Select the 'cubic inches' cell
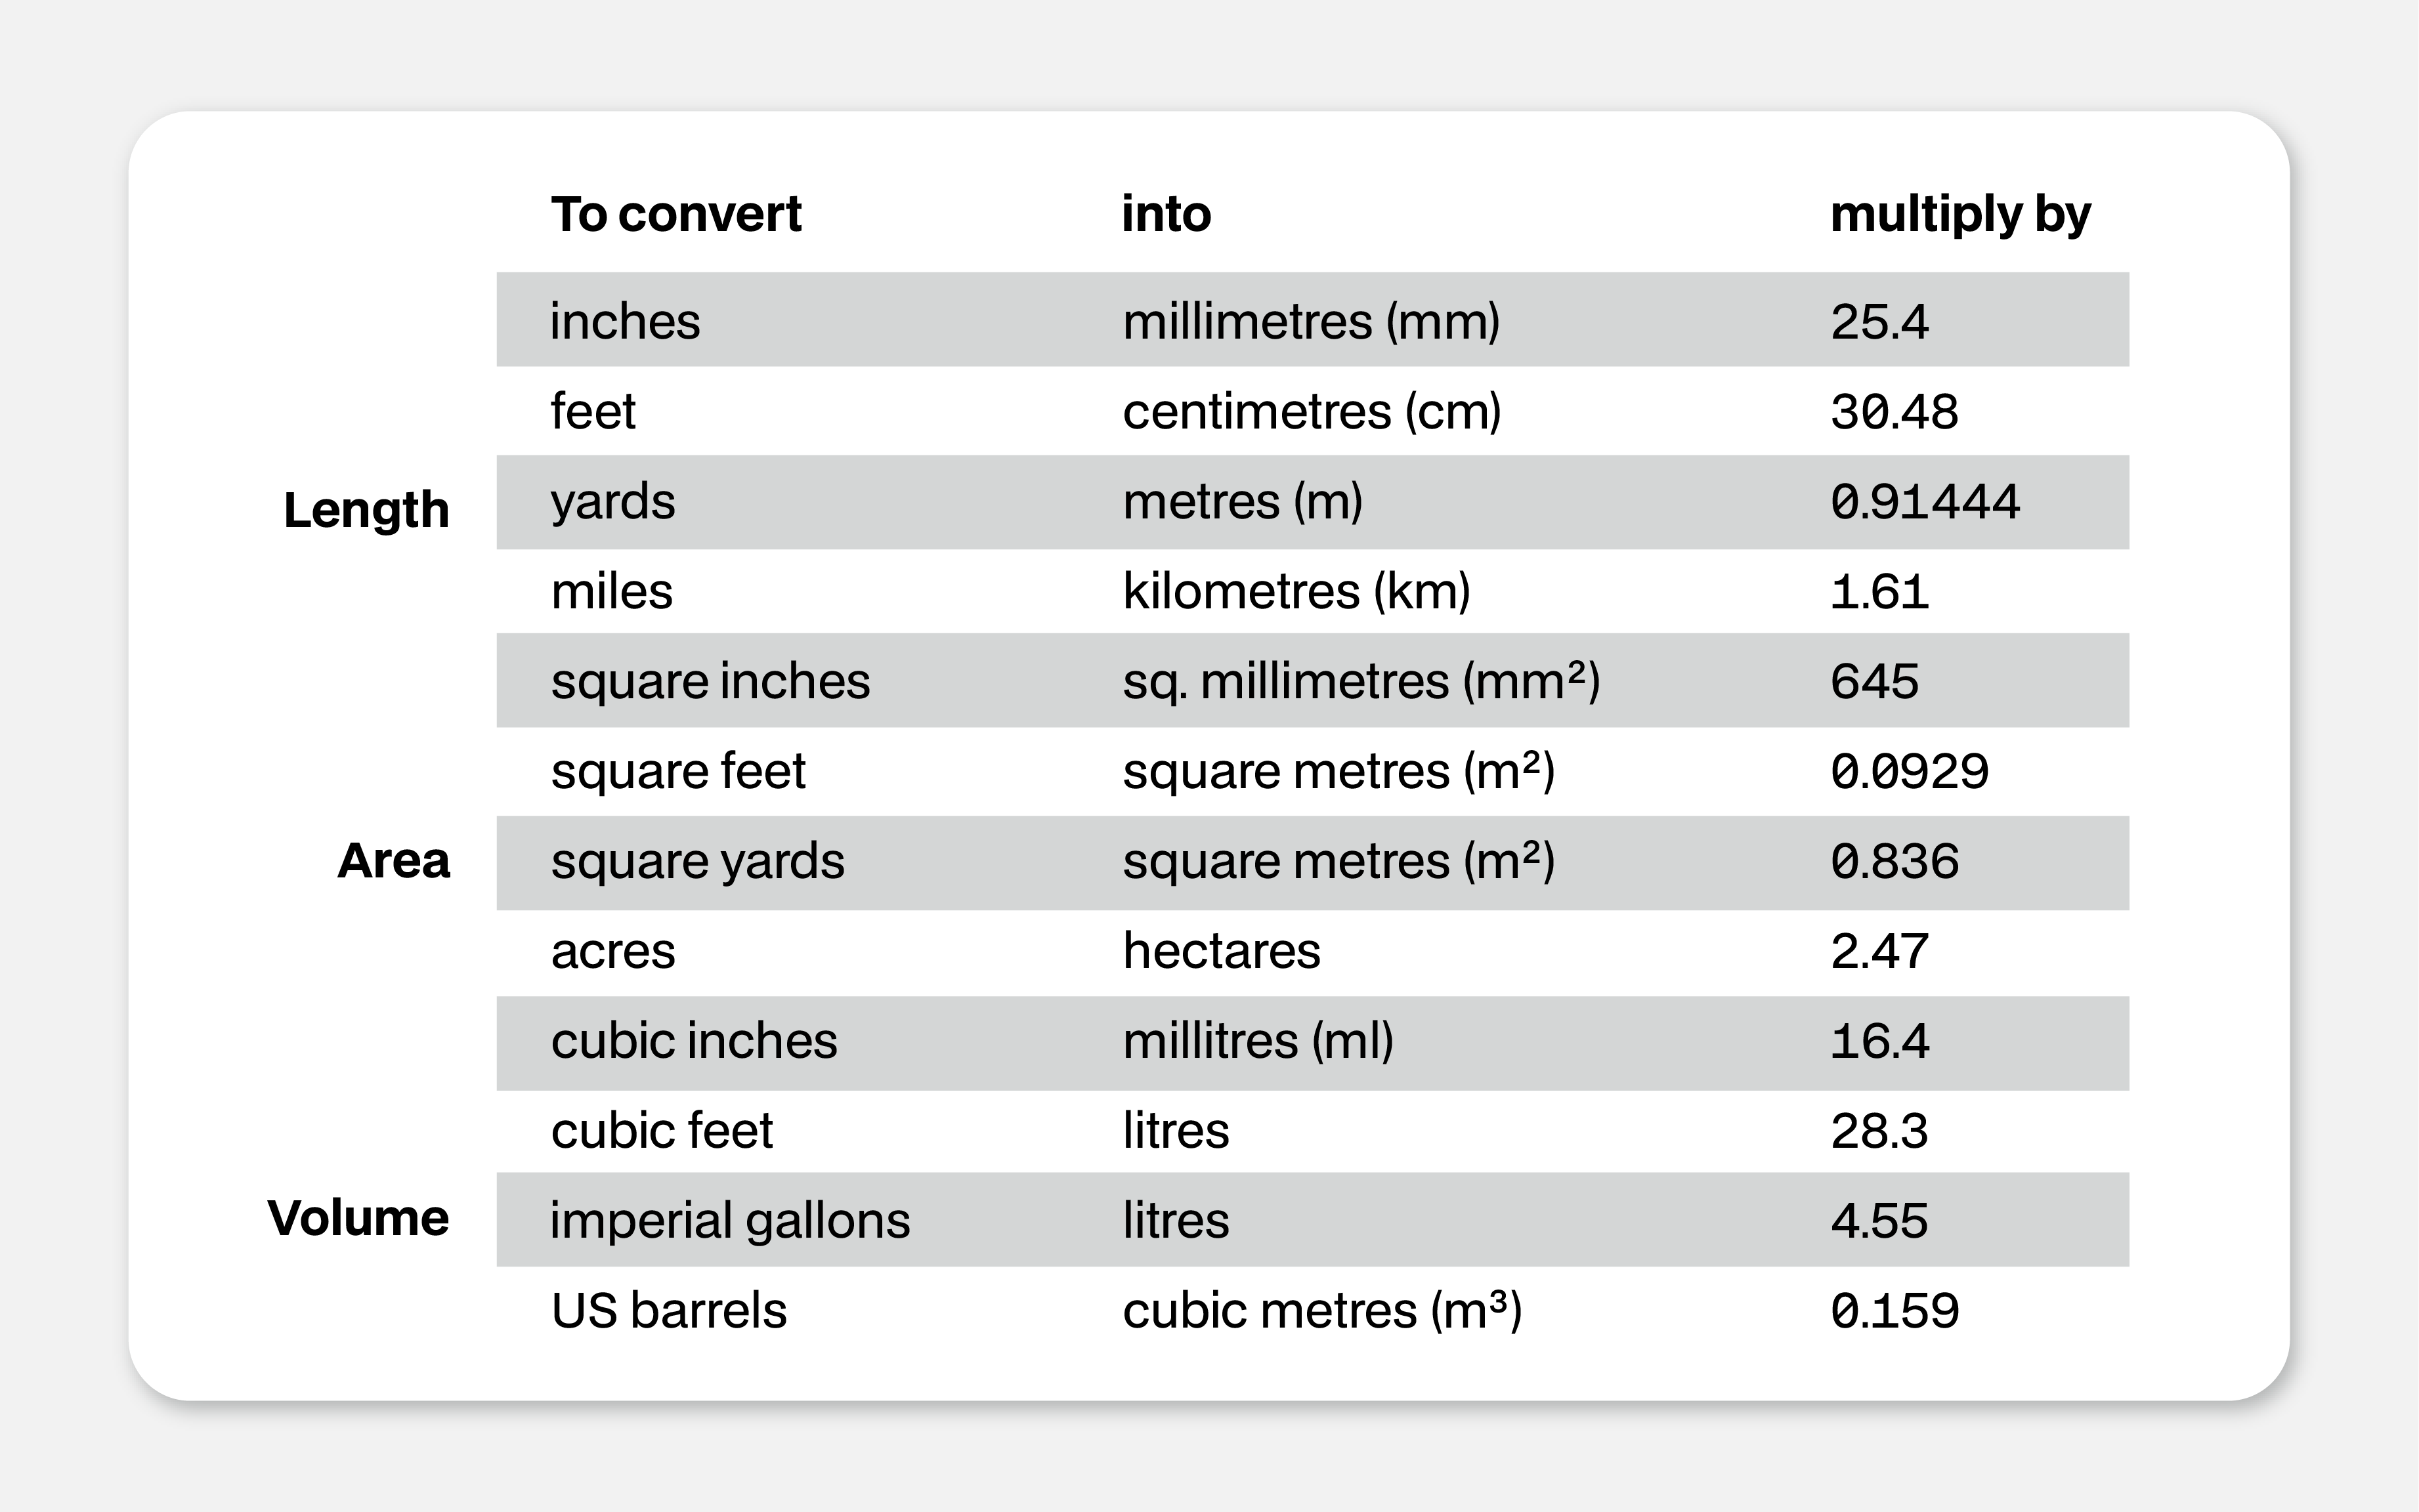2419x1512 pixels. point(694,1041)
